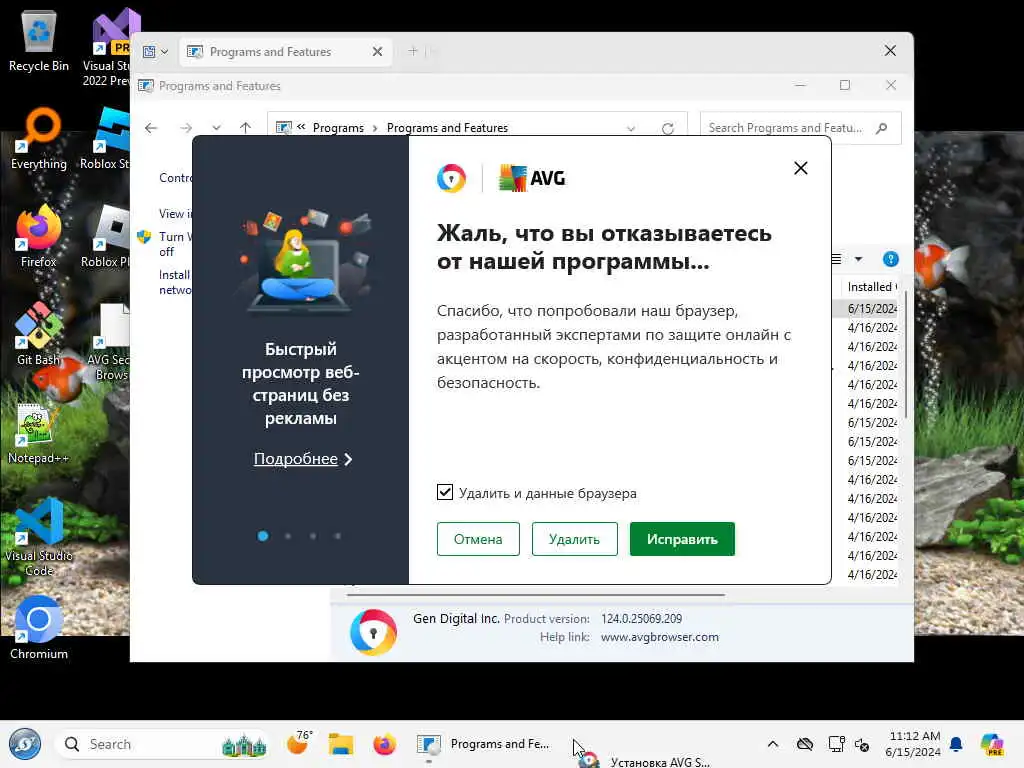Click the taskbar Search box
Screen dimensions: 1024x768
pyautogui.click(x=163, y=744)
